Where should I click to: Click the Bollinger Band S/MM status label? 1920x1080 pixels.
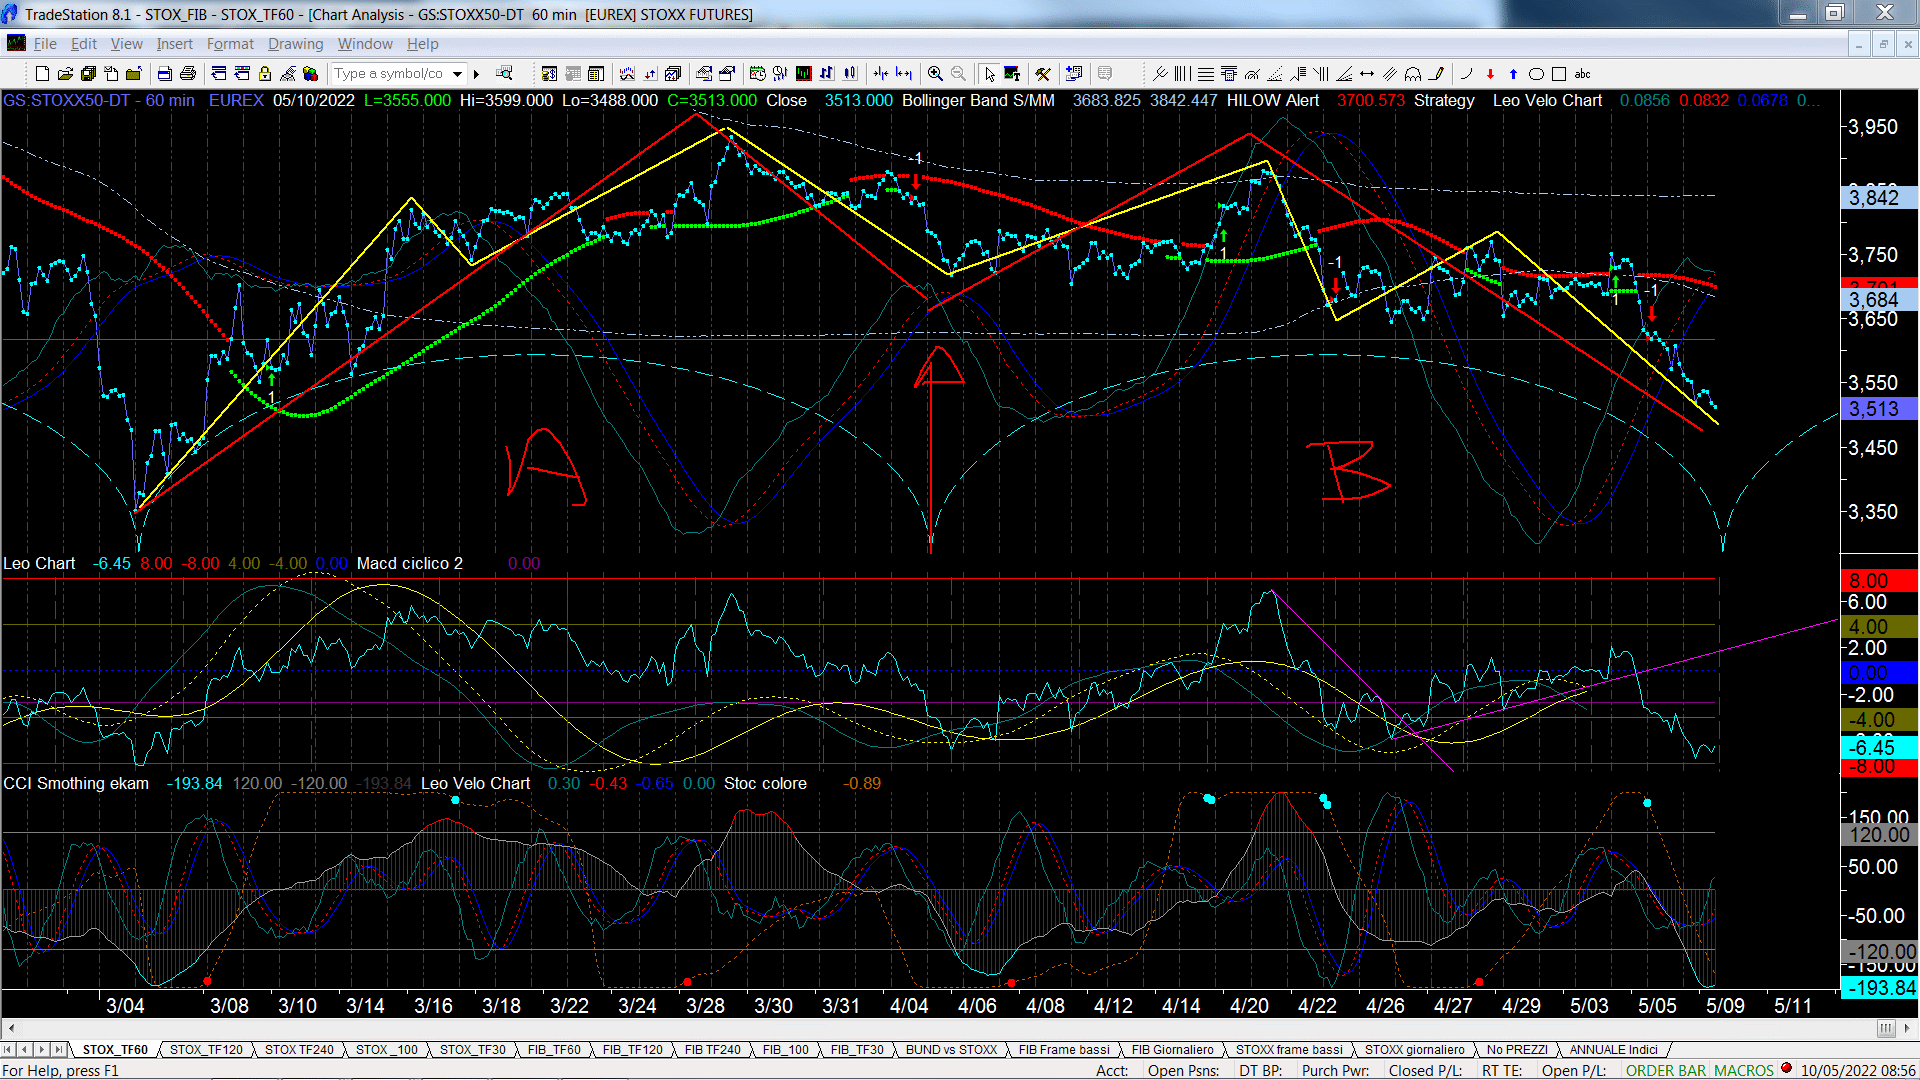[978, 100]
